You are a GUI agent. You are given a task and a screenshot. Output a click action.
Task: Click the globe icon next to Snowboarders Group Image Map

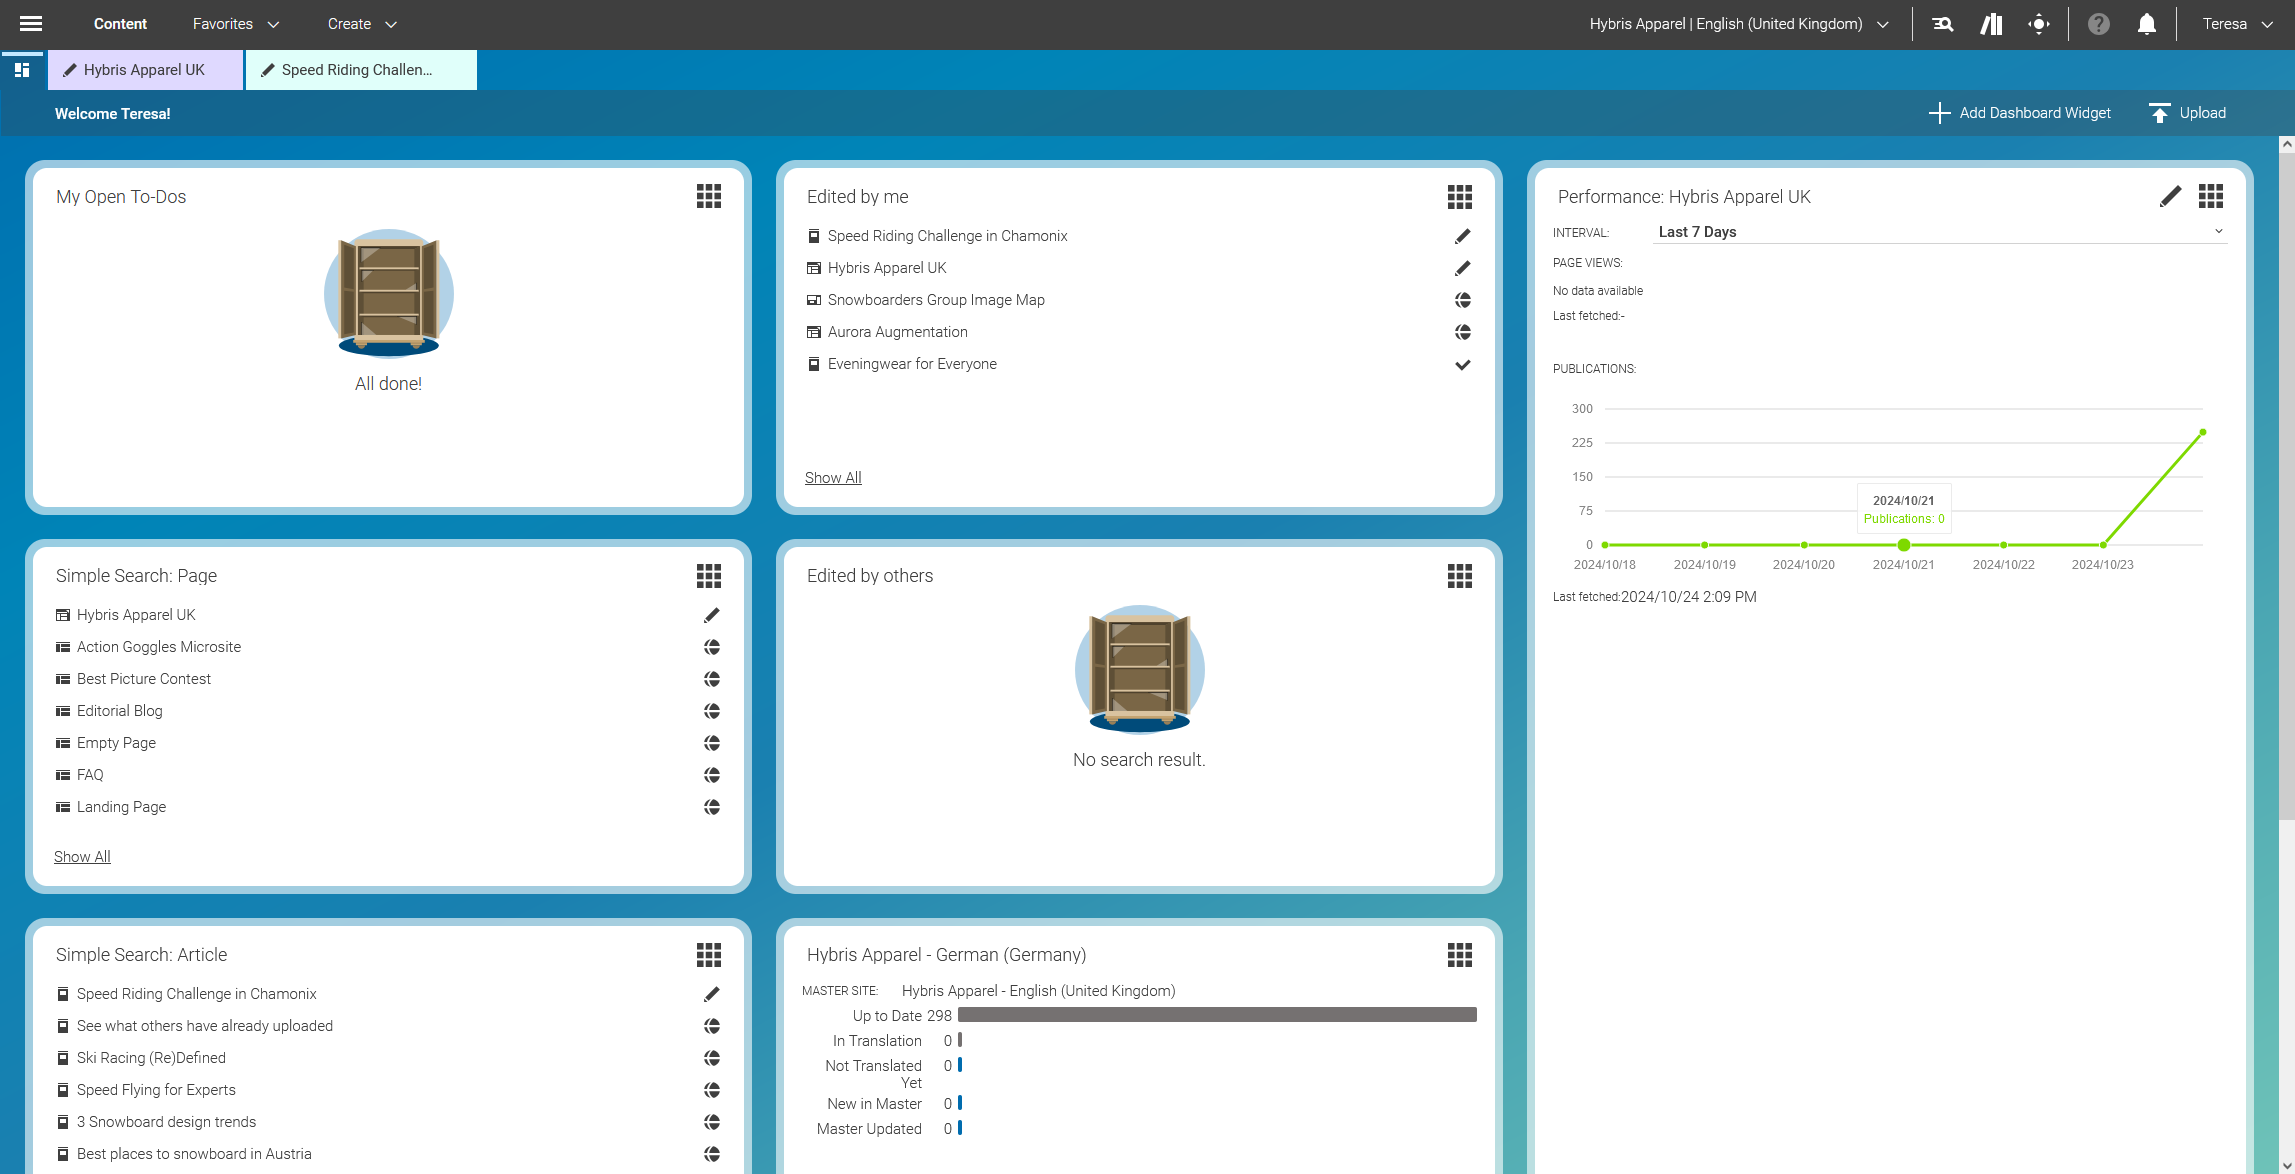1463,299
